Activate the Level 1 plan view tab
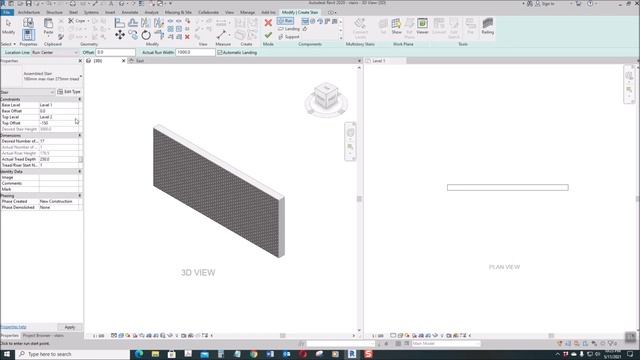Screen dimensions: 640x360 click(385, 61)
